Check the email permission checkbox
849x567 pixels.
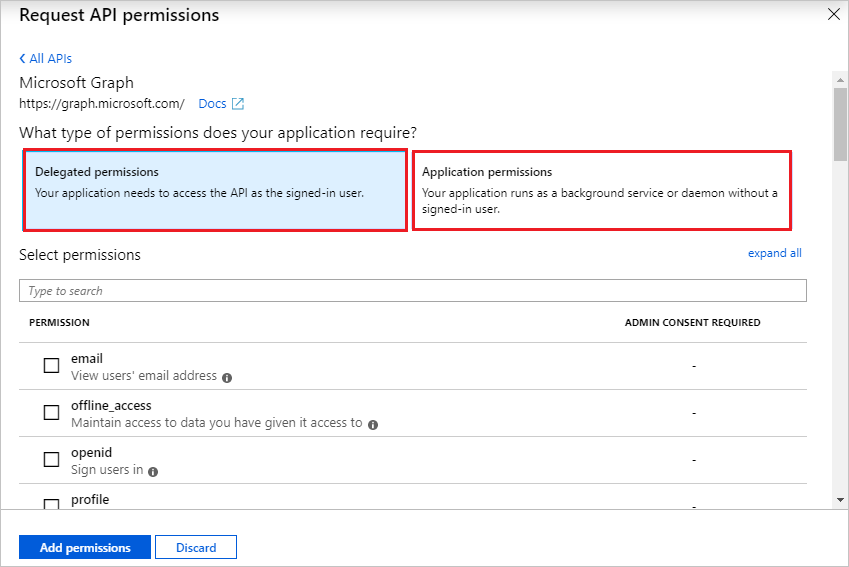pyautogui.click(x=51, y=366)
